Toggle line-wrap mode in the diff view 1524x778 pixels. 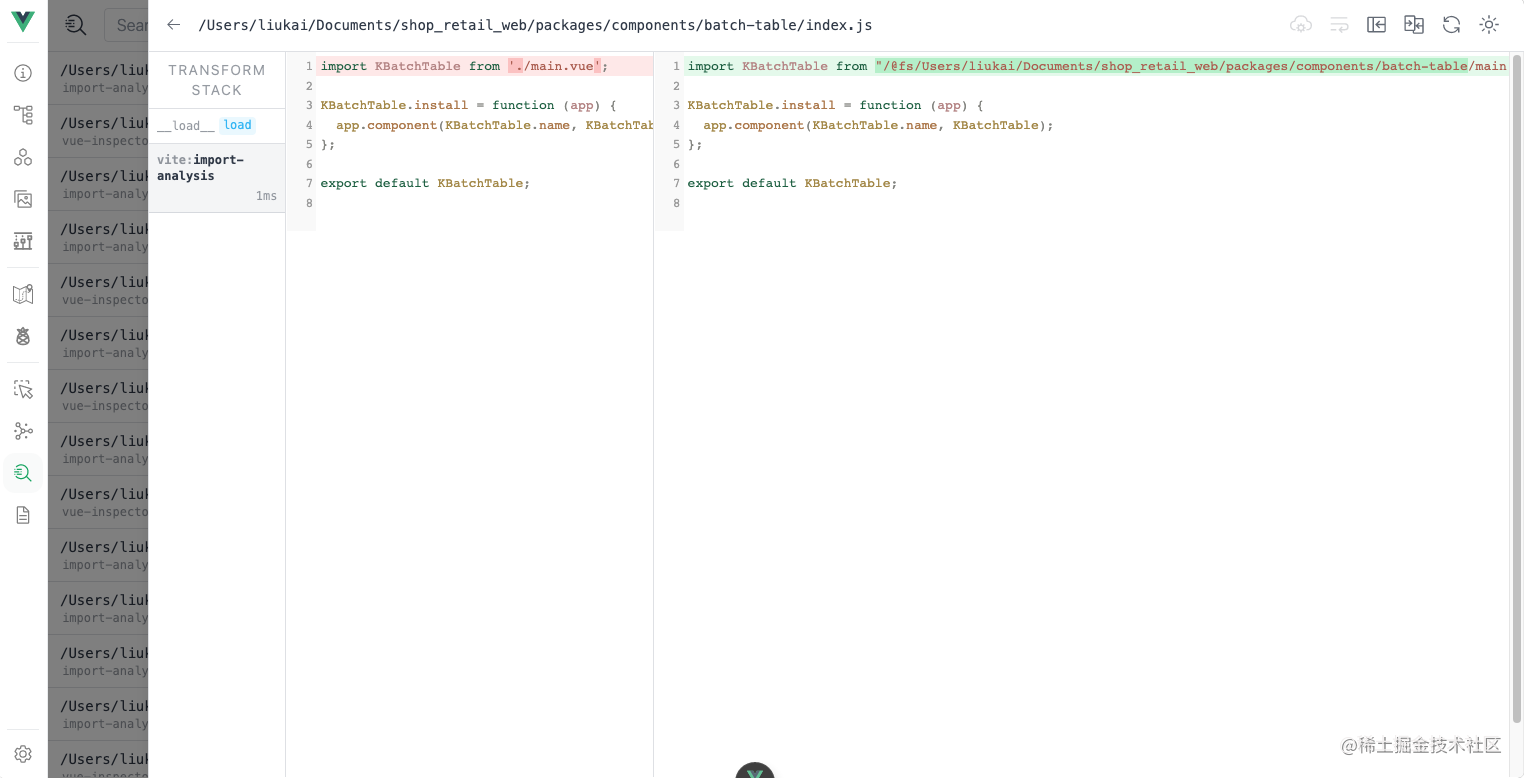pos(1339,24)
